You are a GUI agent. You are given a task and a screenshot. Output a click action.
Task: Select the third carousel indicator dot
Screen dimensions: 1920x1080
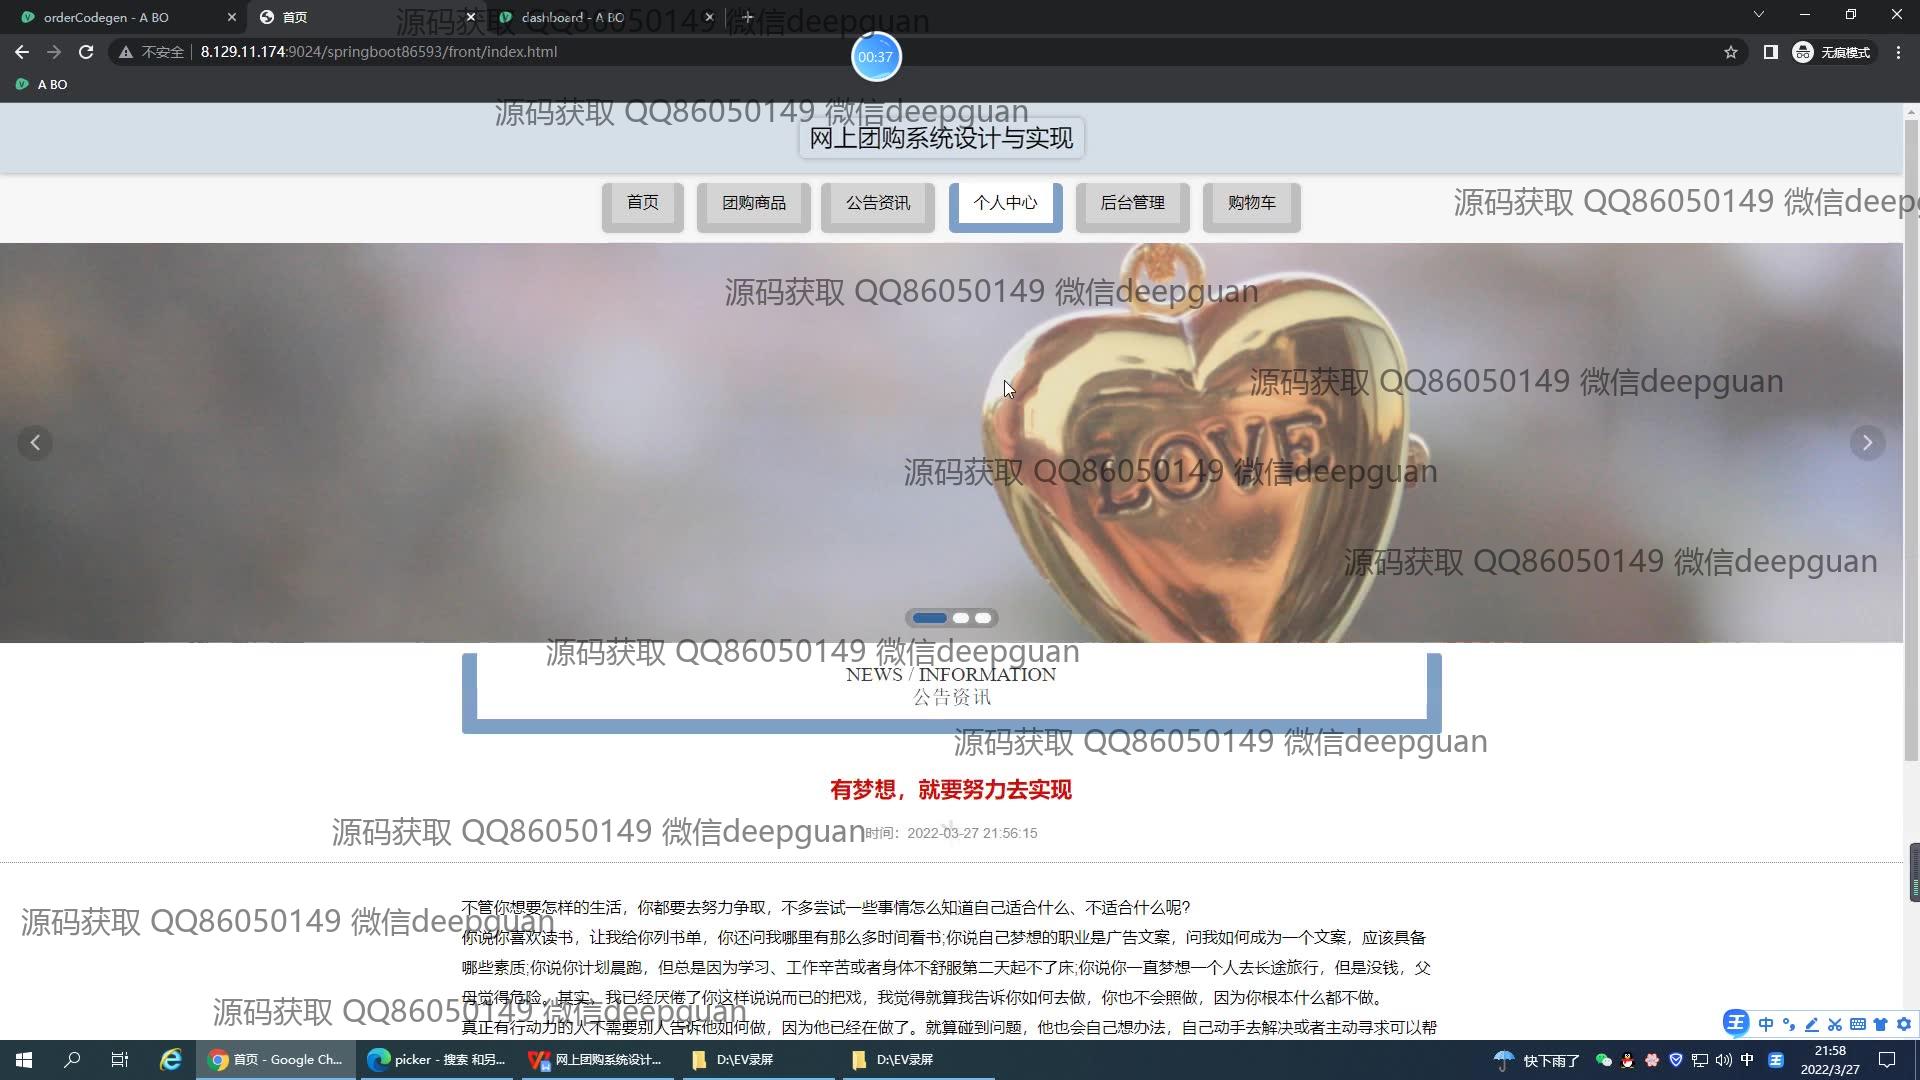point(984,618)
